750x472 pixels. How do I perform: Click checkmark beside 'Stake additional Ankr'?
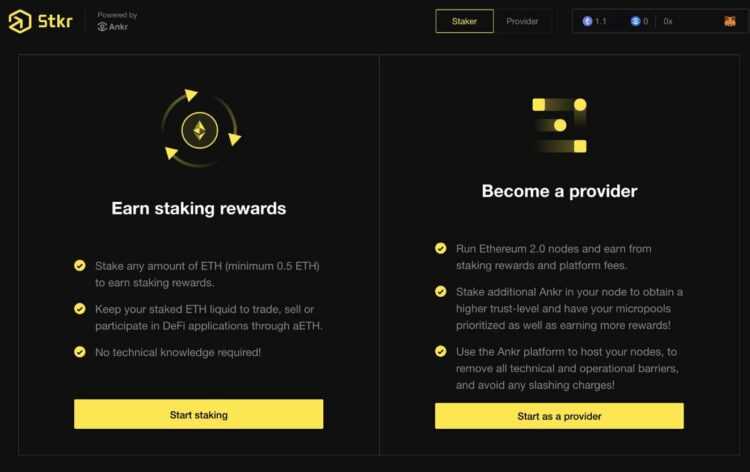point(440,291)
